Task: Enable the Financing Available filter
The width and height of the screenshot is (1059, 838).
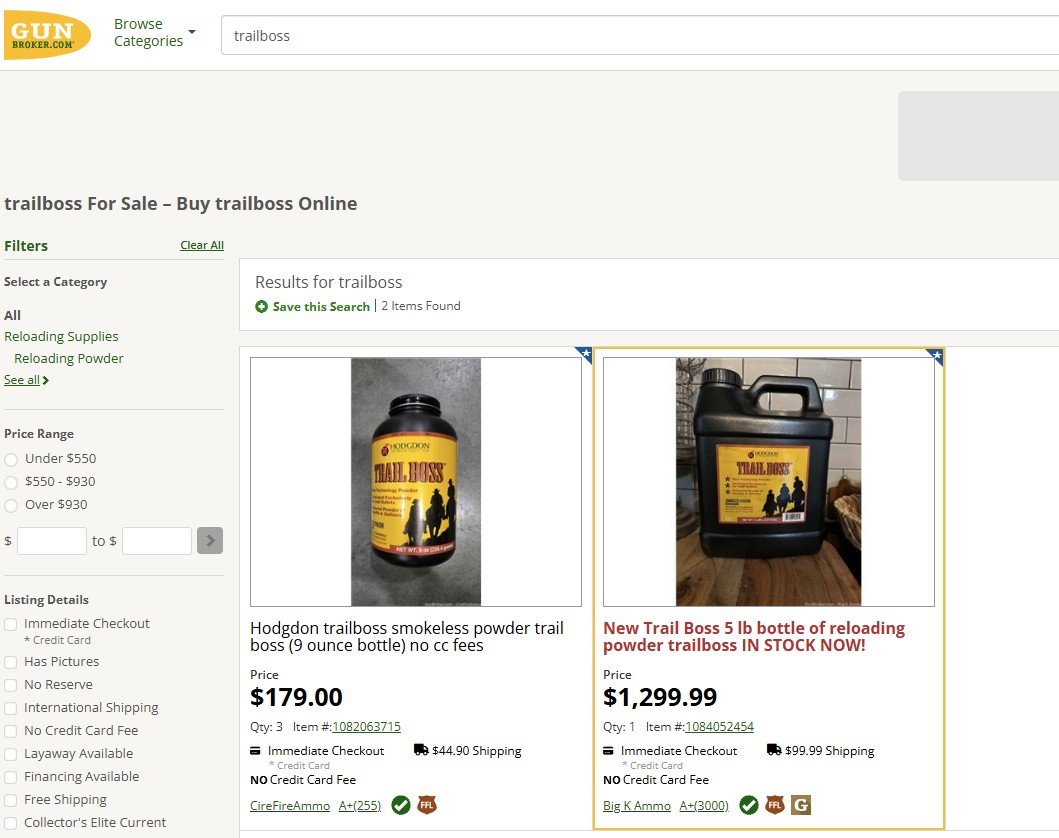Action: [11, 777]
